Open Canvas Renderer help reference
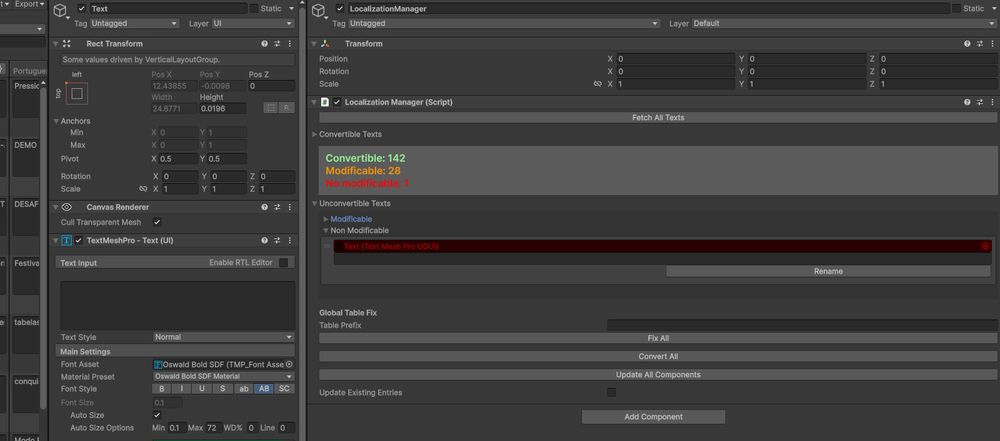Screen dimensions: 1000x441 coord(265,207)
